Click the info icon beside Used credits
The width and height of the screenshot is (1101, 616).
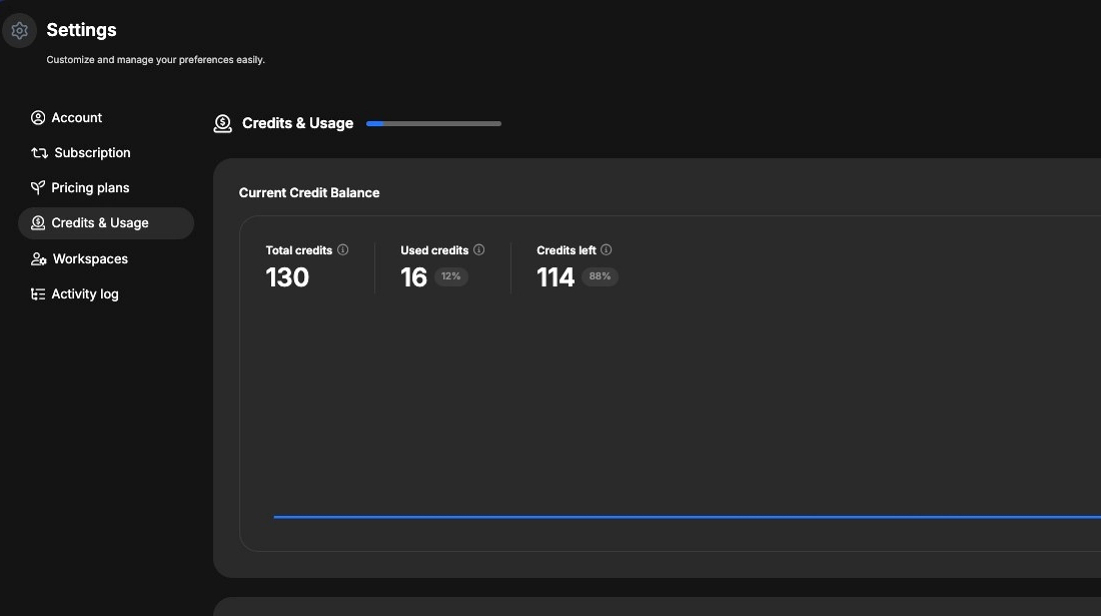pos(479,250)
